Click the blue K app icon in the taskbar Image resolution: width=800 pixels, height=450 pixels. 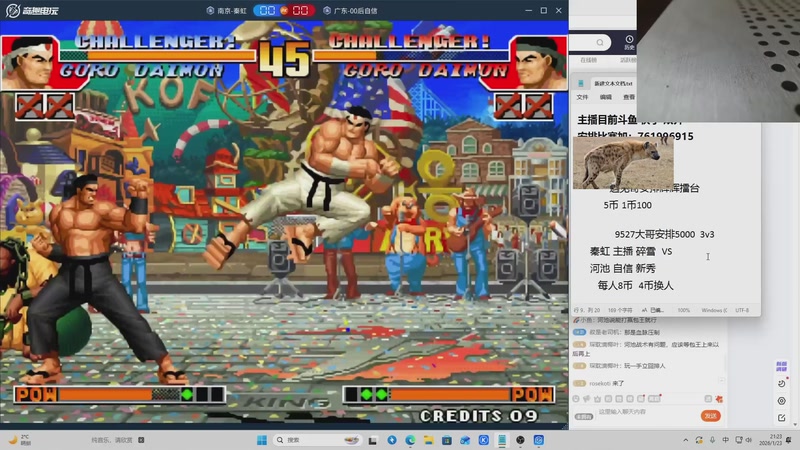click(484, 440)
